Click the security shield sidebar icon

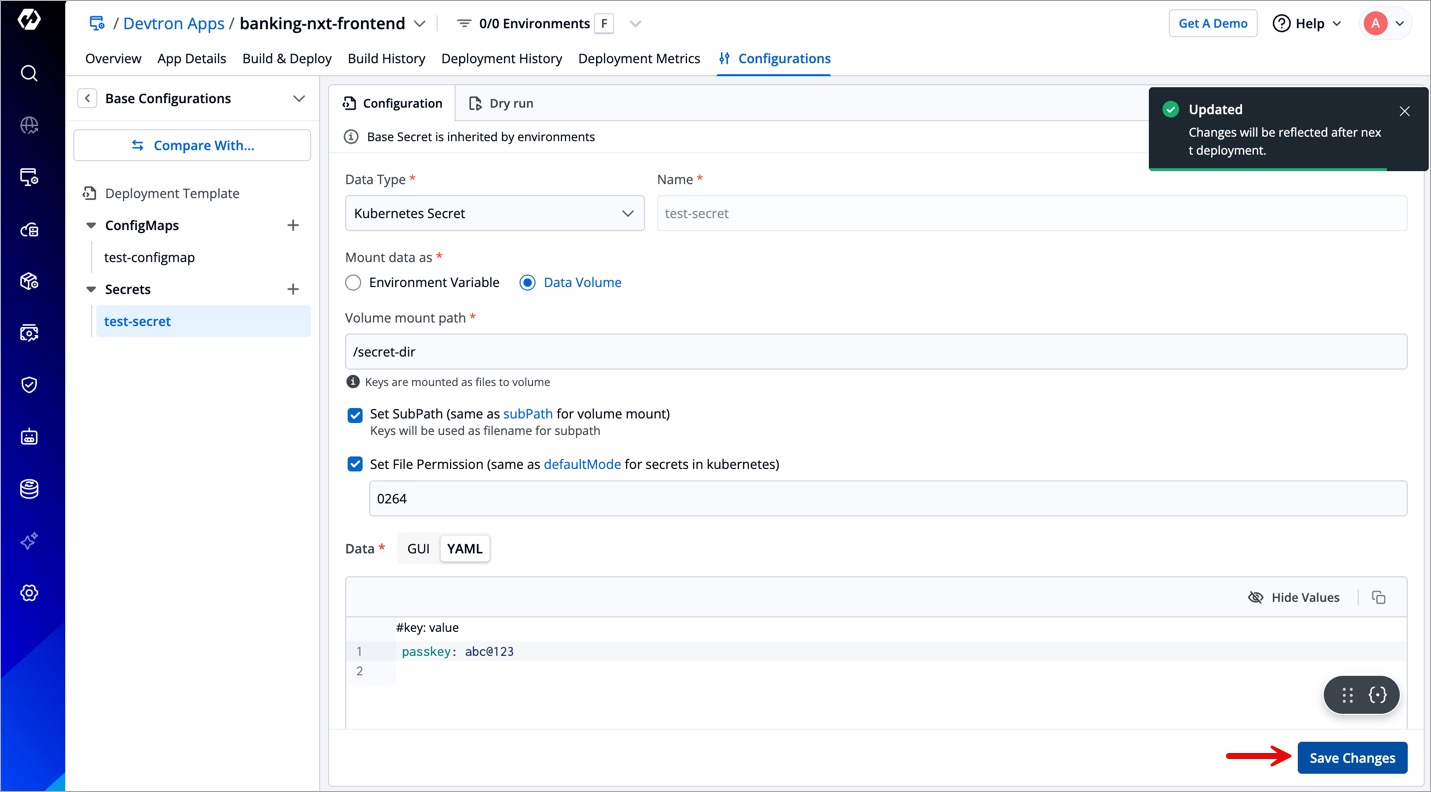(x=29, y=385)
